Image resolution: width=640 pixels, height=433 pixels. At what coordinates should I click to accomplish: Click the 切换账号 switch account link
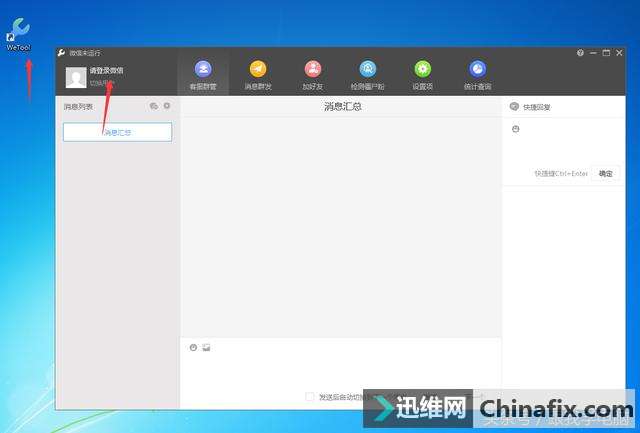point(102,83)
